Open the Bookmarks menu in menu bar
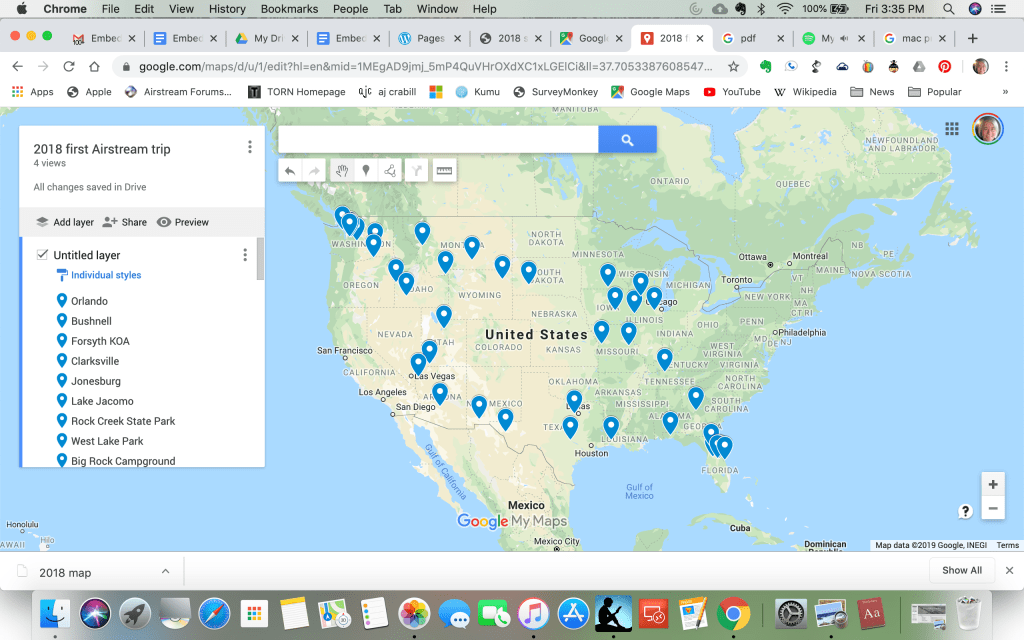 click(x=288, y=9)
